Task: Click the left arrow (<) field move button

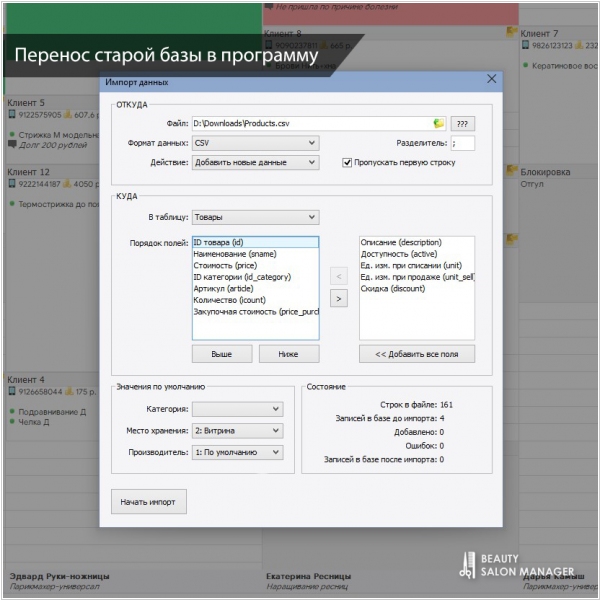Action: (338, 276)
